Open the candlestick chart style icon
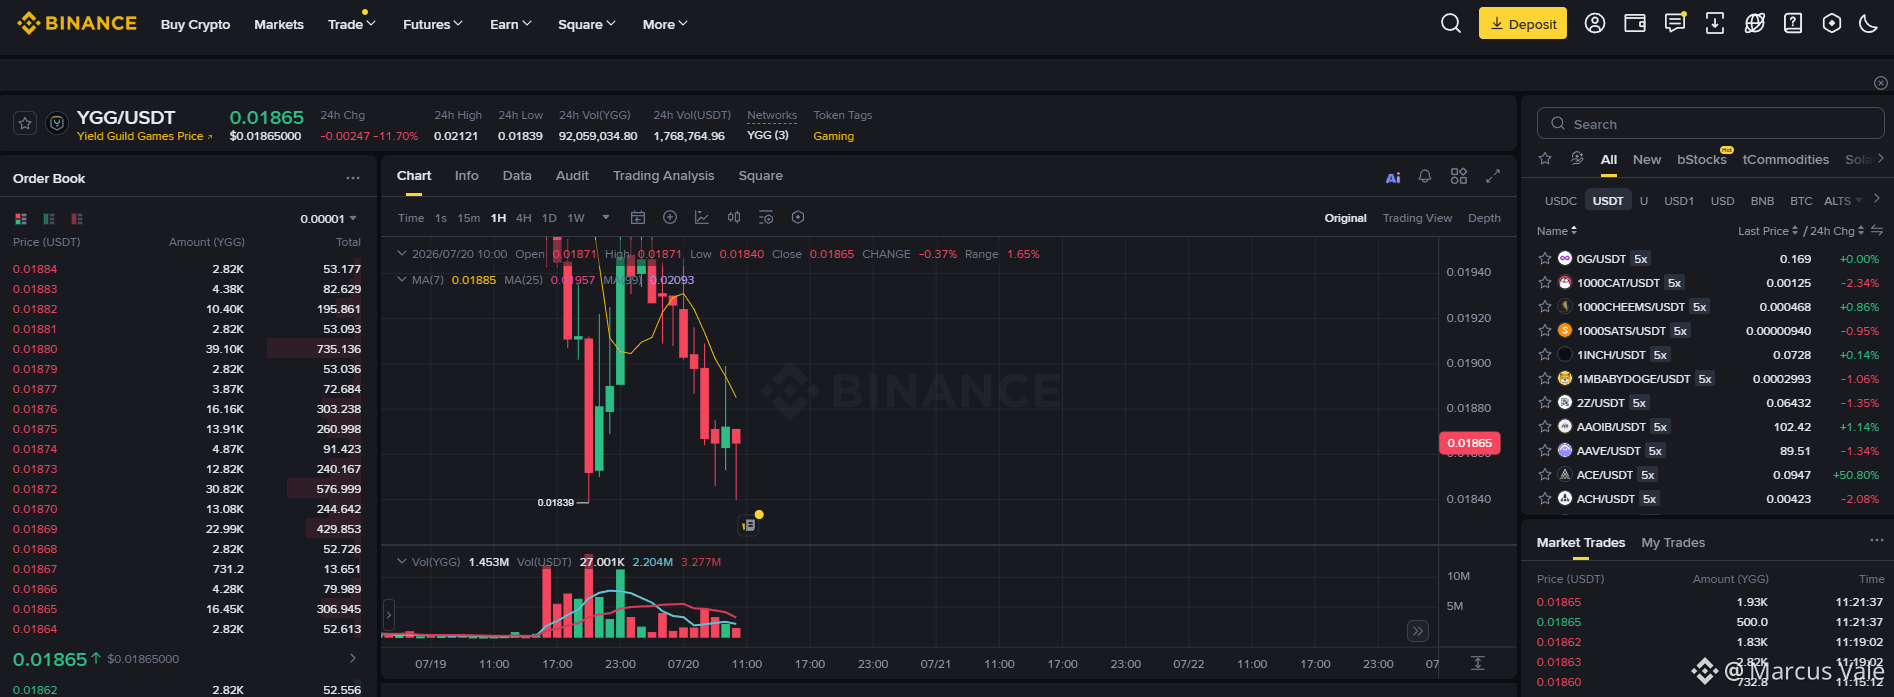The height and width of the screenshot is (697, 1894). pyautogui.click(x=734, y=217)
